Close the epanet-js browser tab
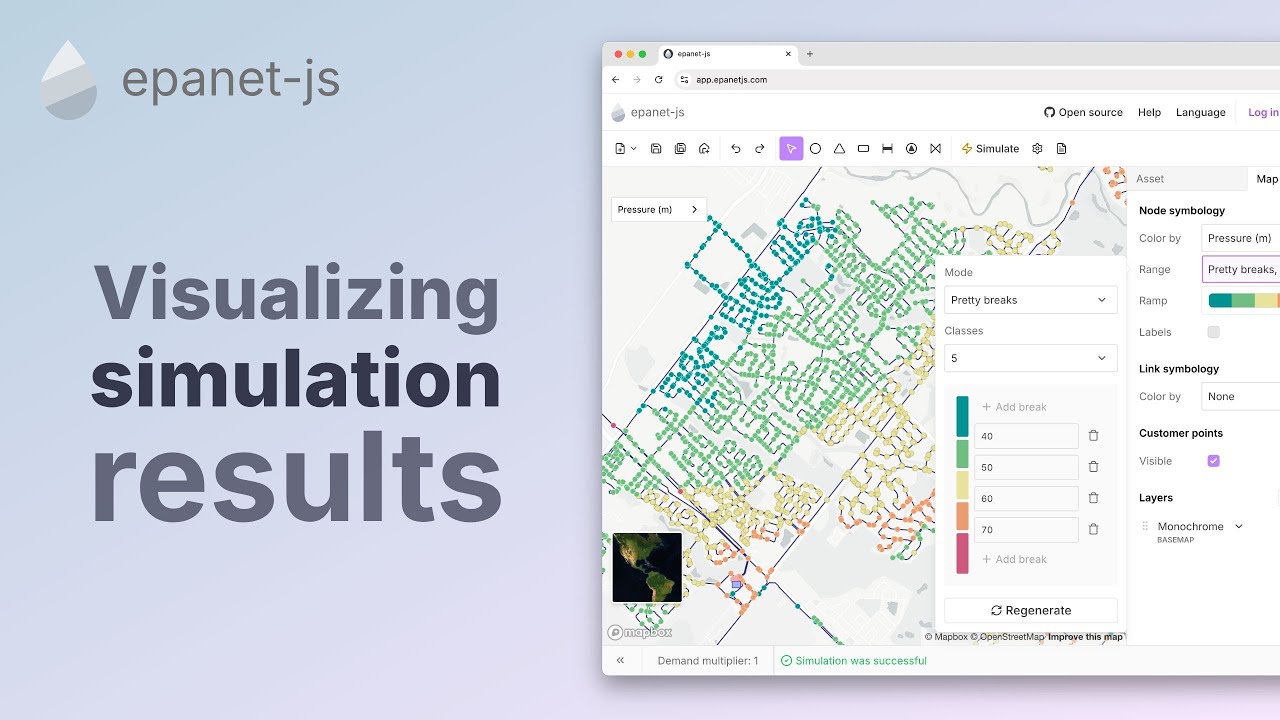 (x=788, y=54)
